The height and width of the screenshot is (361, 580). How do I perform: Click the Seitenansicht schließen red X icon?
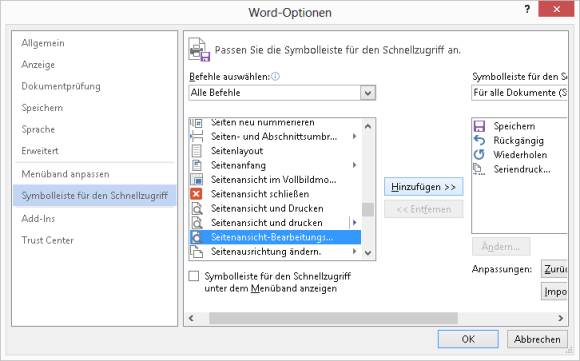tap(196, 194)
